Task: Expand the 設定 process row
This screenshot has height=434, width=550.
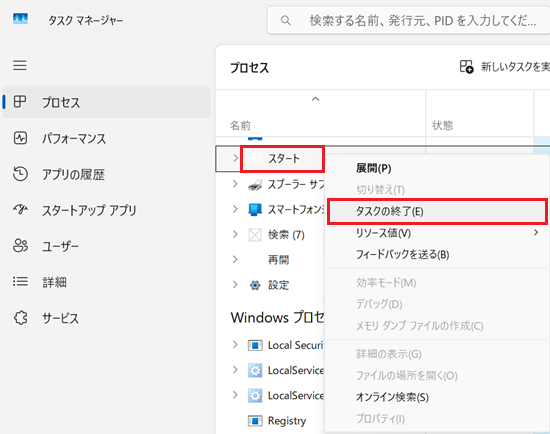Action: [235, 285]
